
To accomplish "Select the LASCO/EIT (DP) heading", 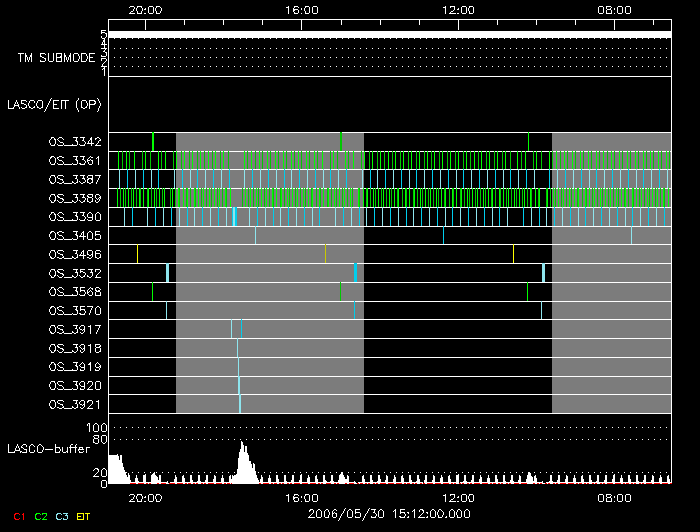I will (57, 104).
